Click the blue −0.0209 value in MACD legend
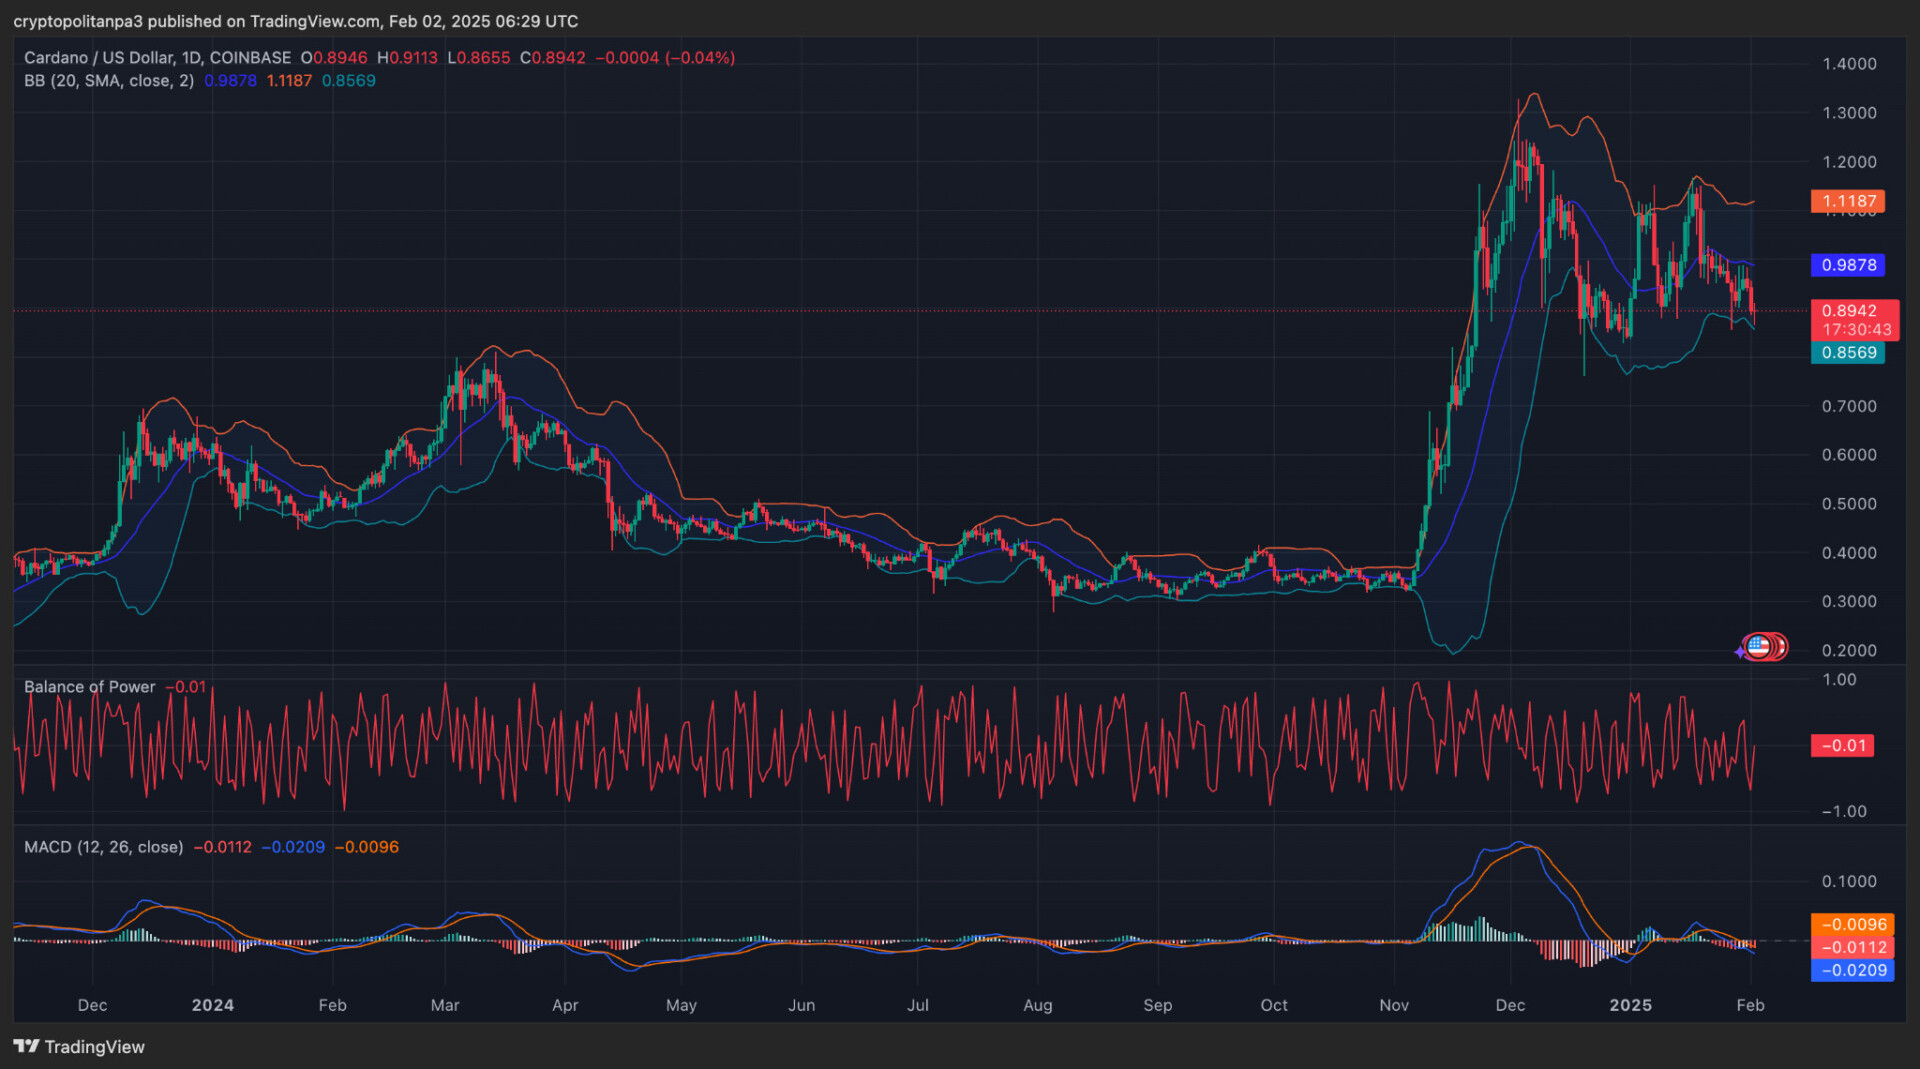The width and height of the screenshot is (1920, 1069). (293, 847)
